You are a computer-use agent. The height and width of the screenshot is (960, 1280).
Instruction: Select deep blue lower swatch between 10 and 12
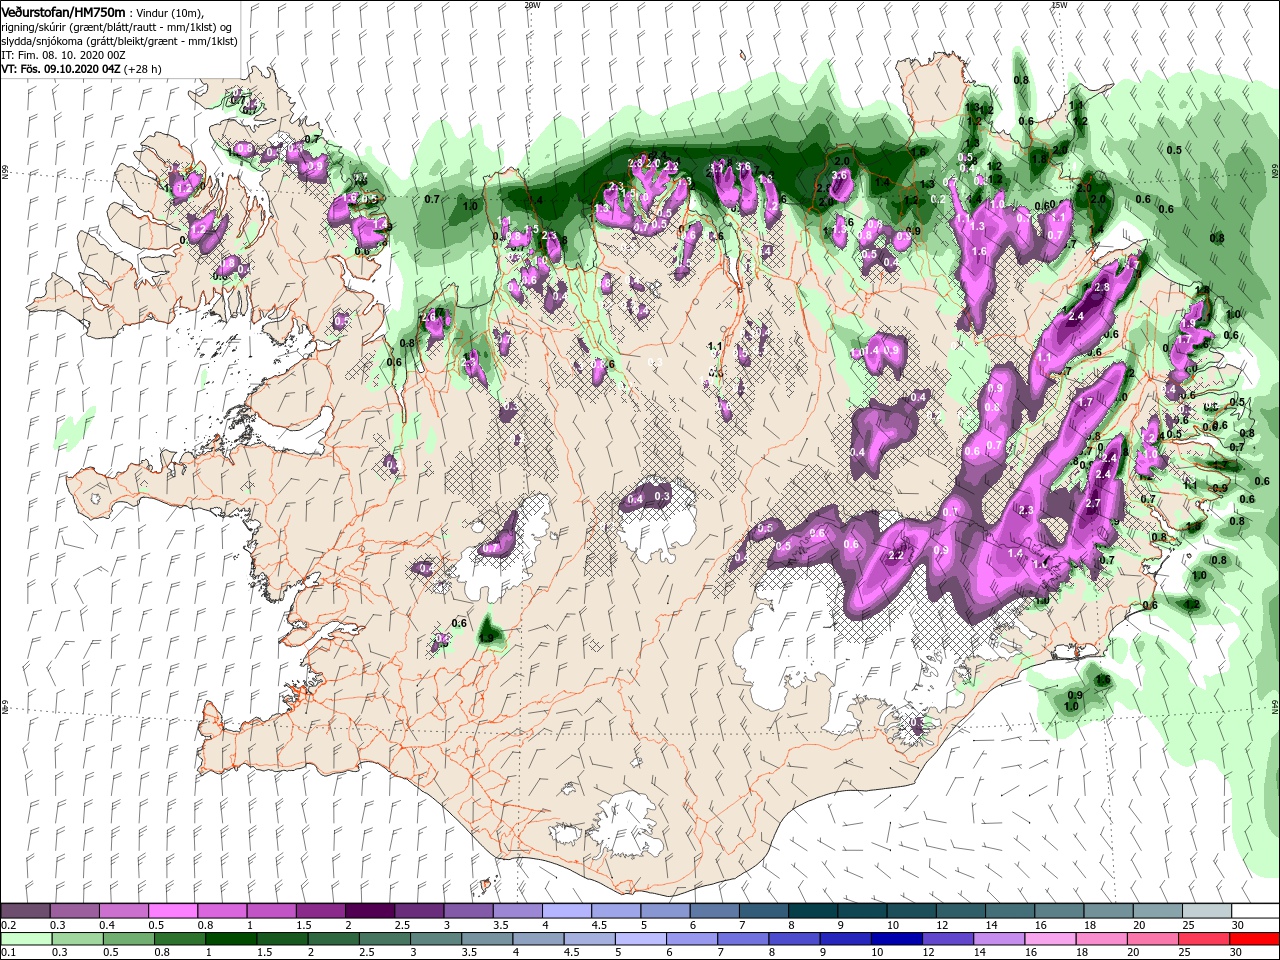tap(894, 939)
